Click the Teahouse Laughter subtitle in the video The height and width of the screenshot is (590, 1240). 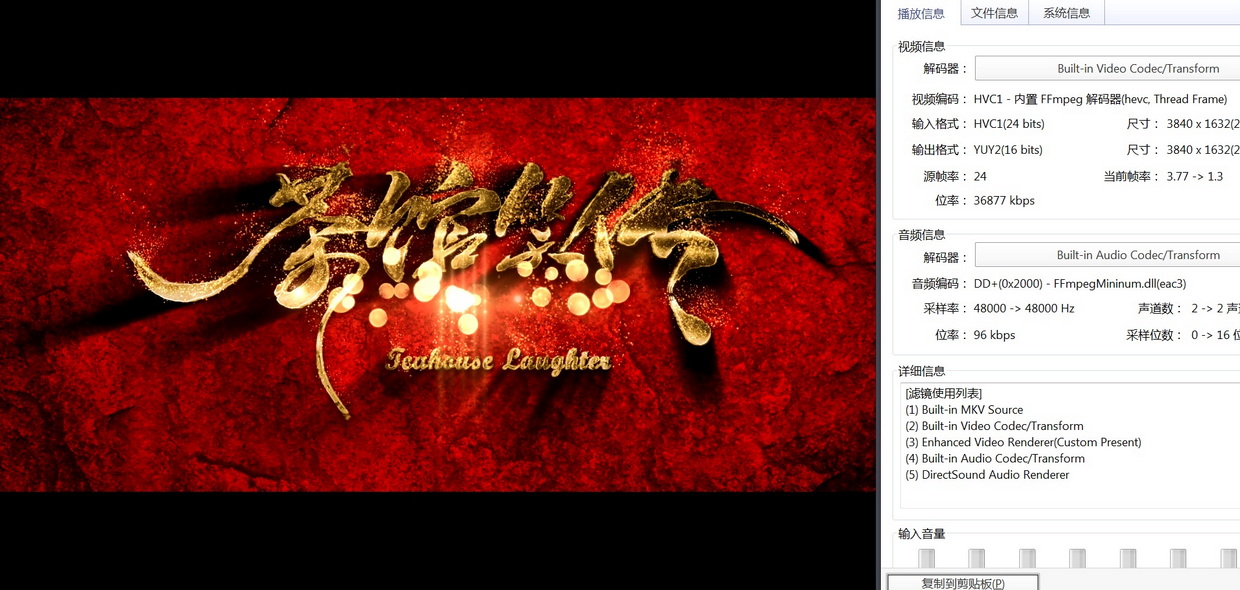[x=498, y=360]
